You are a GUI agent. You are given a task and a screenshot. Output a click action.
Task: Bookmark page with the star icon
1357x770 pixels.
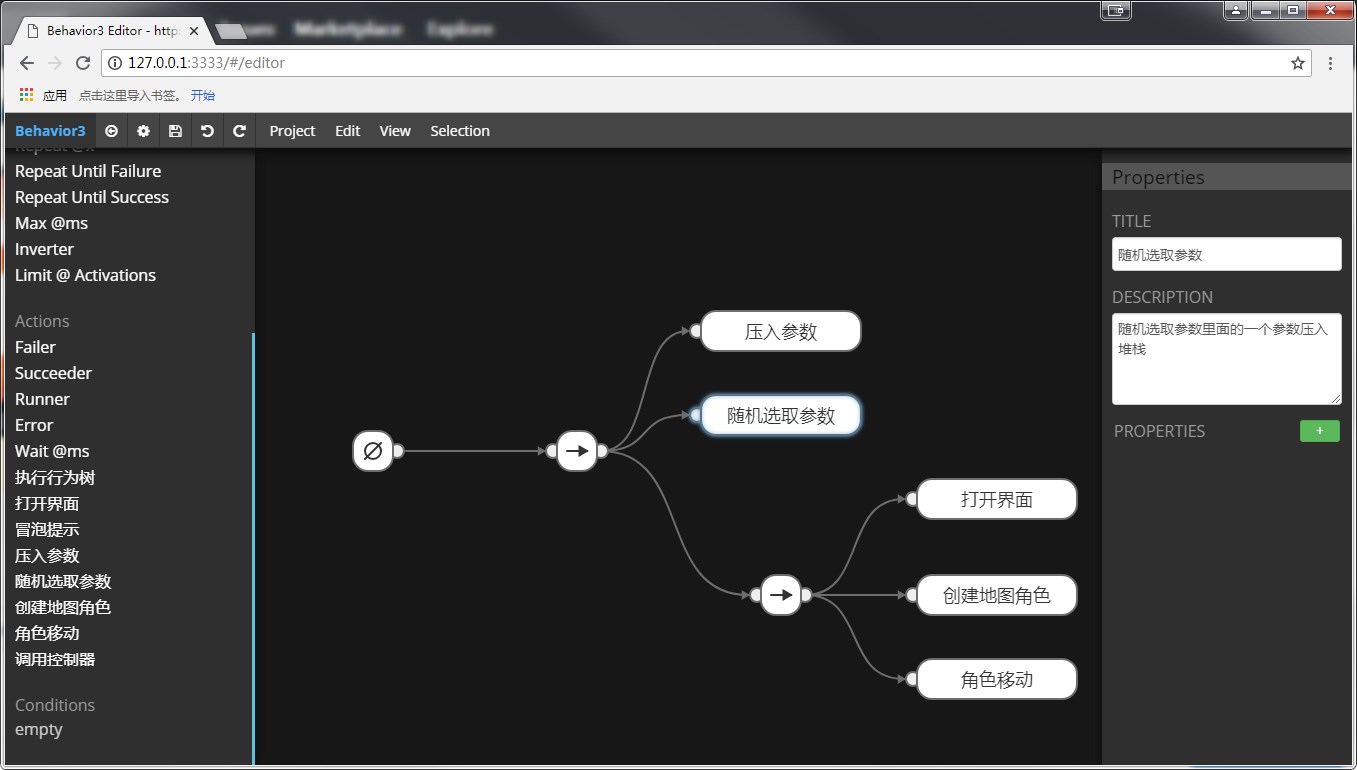1298,63
